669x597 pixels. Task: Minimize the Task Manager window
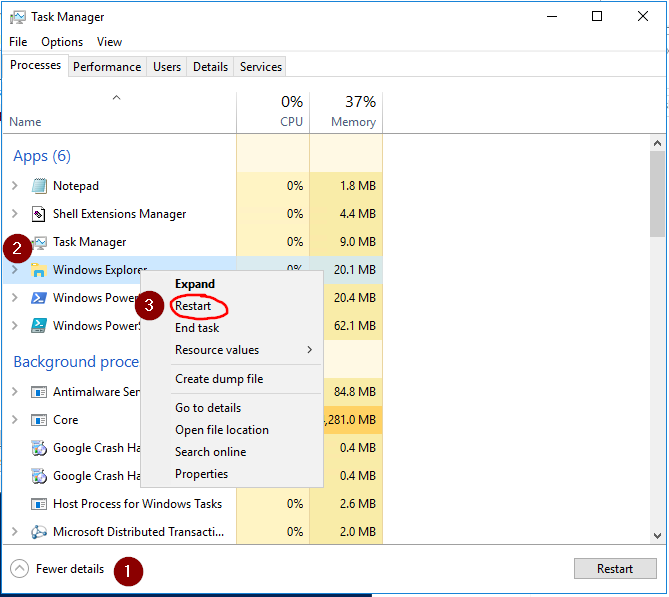coord(552,17)
